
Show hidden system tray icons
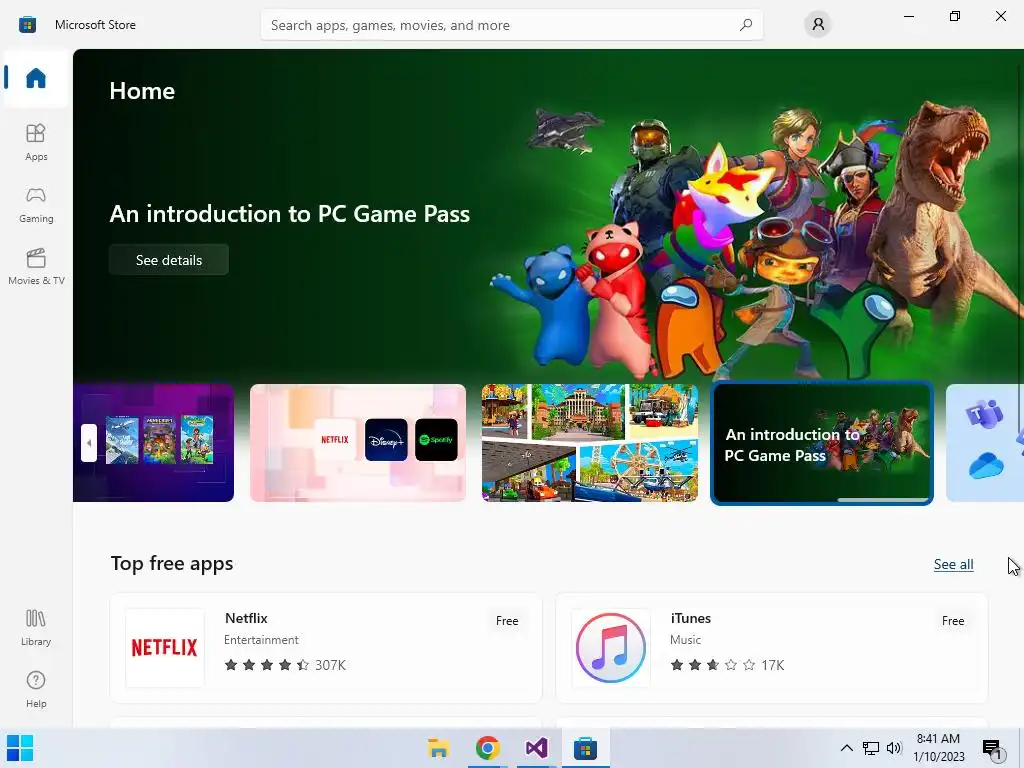(846, 748)
